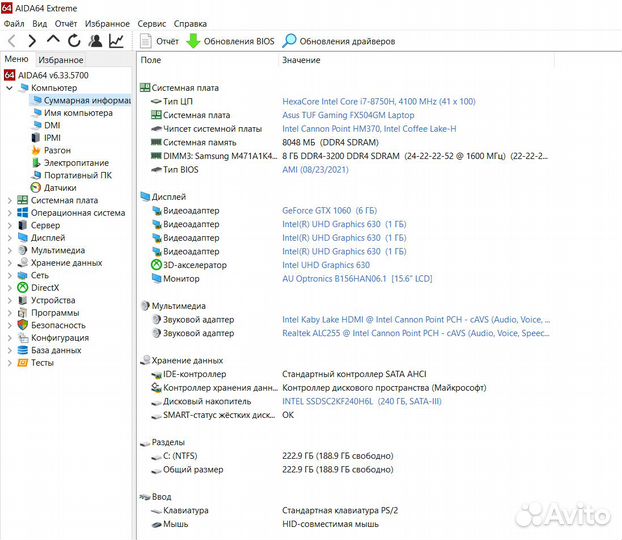Open the Вид menu

pyautogui.click(x=39, y=24)
